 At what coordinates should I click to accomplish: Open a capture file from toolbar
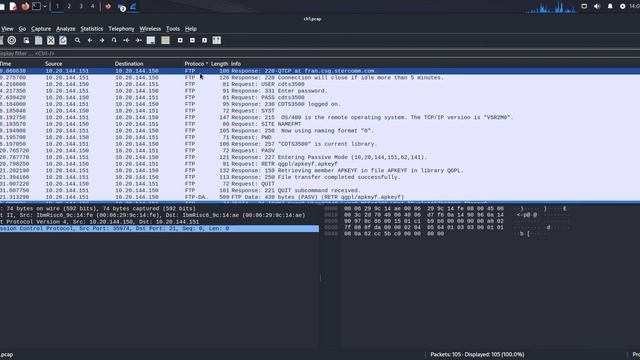[26, 40]
